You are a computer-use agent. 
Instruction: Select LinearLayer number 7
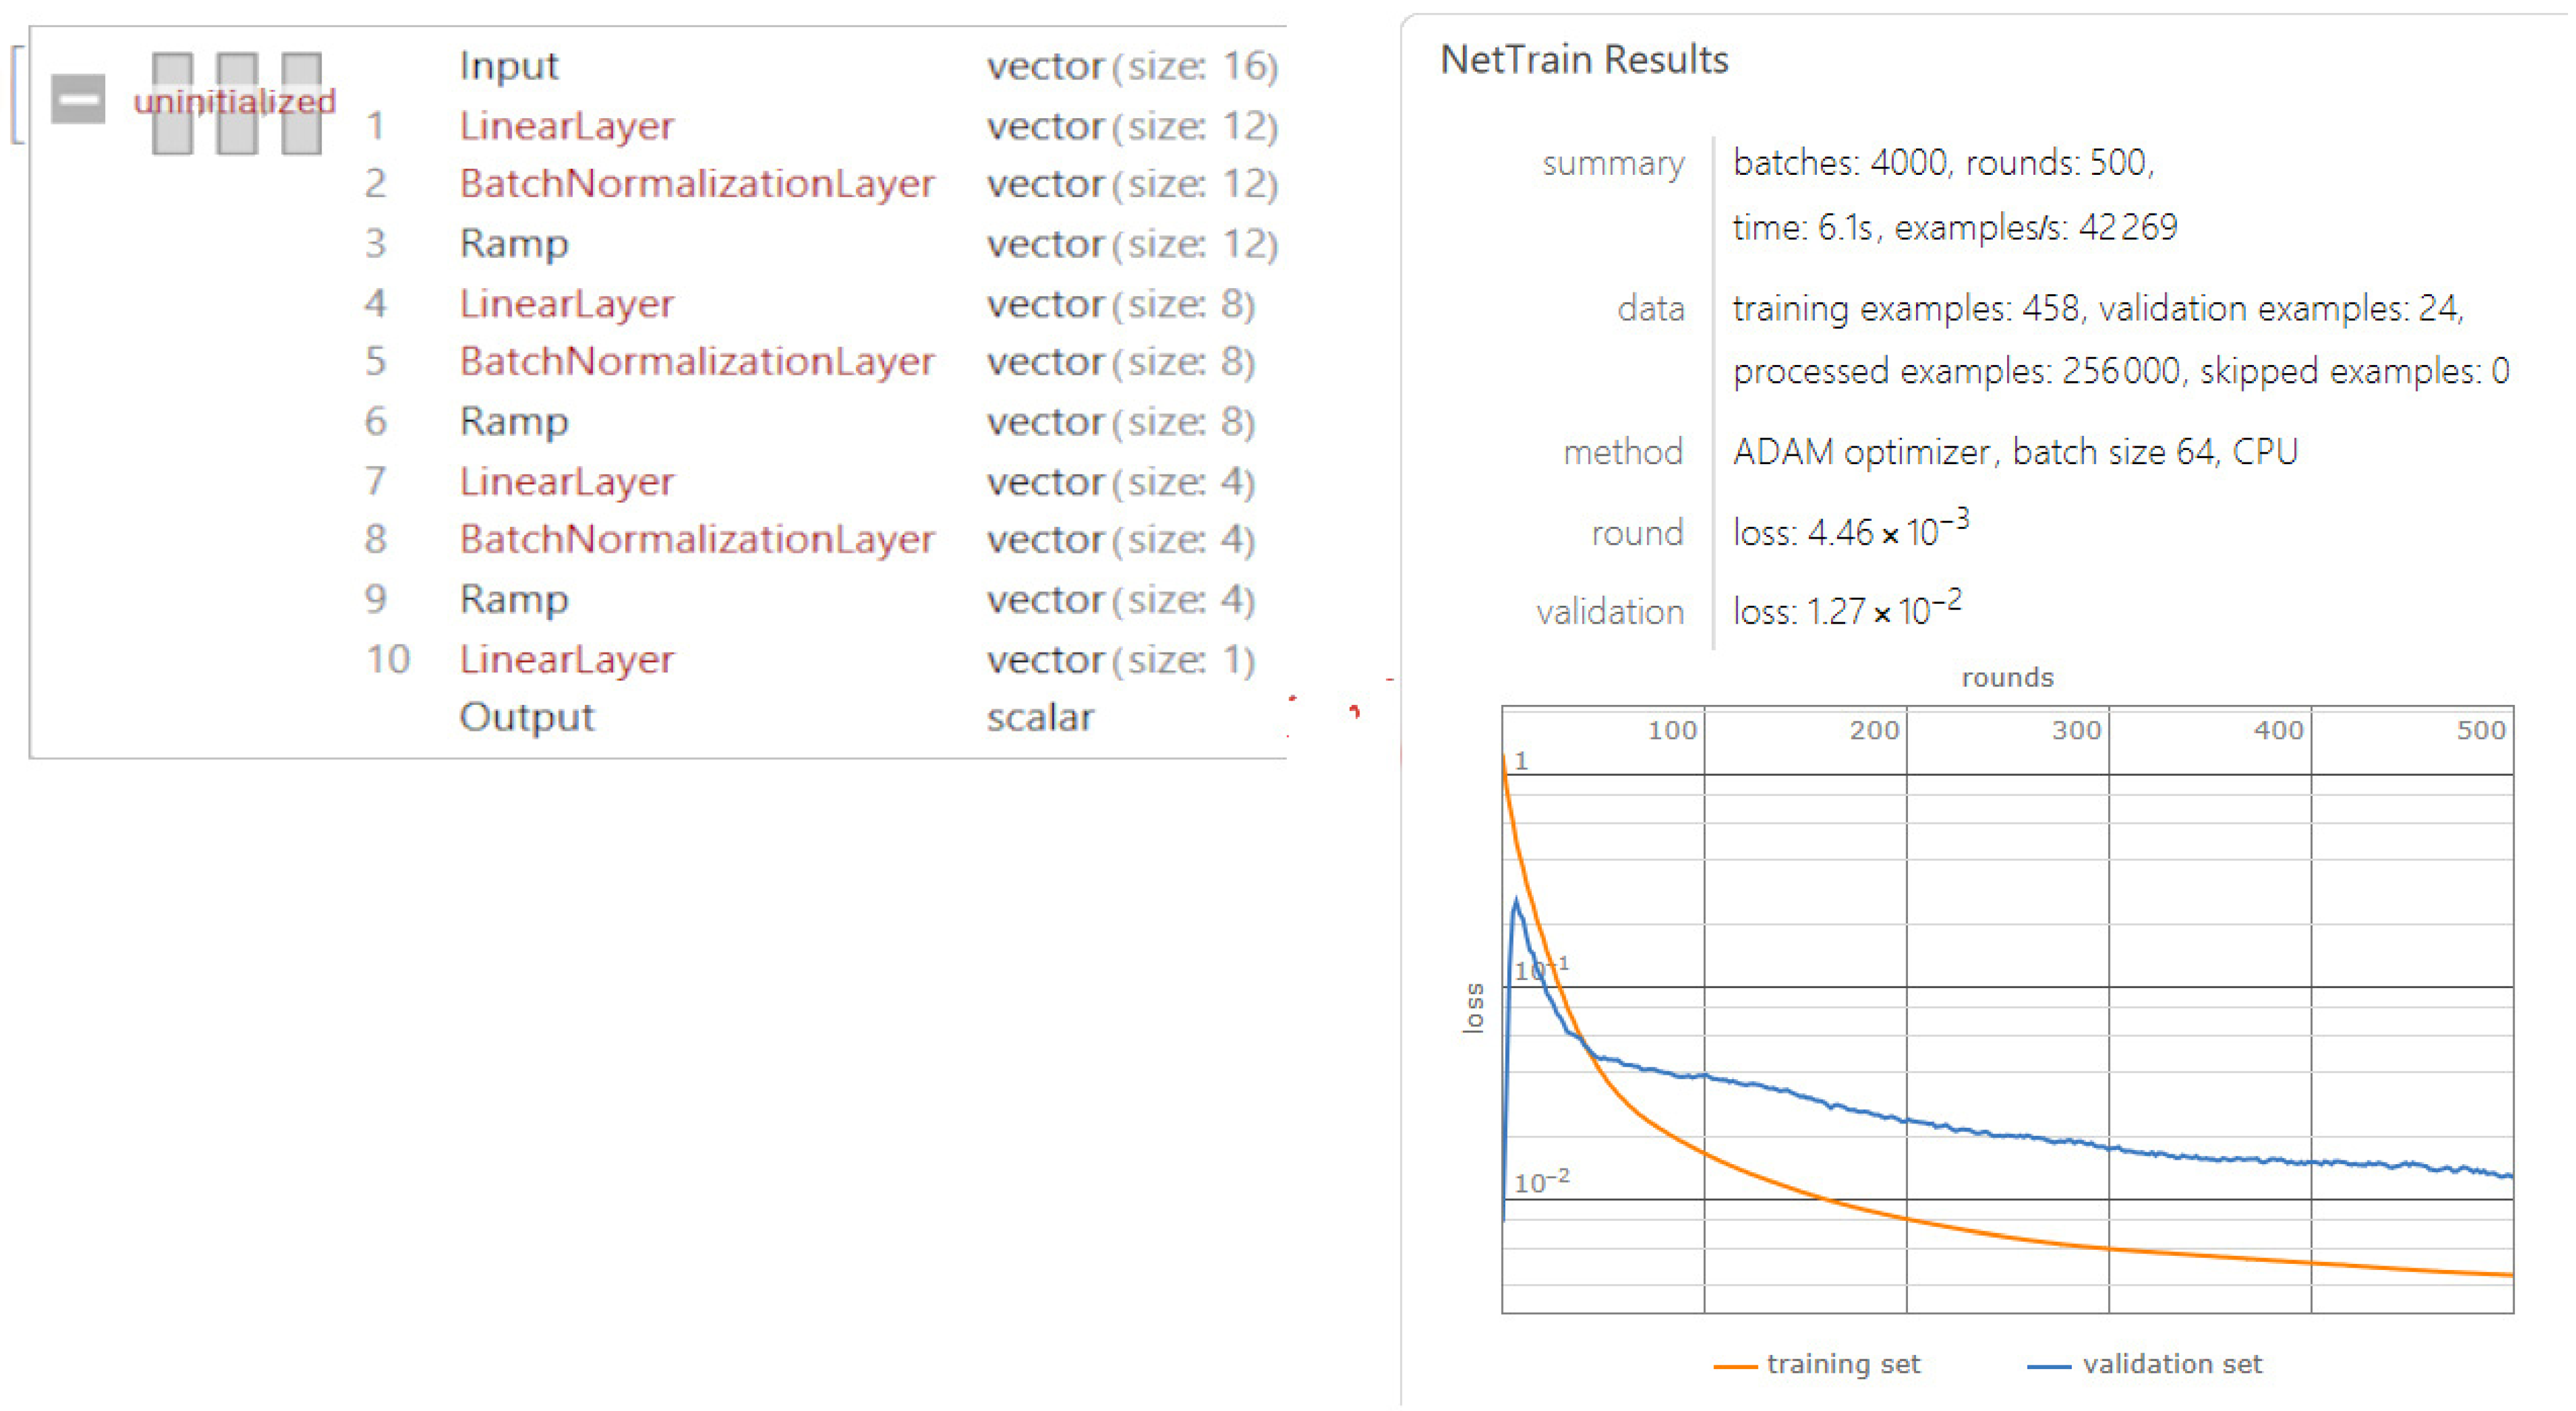click(566, 482)
